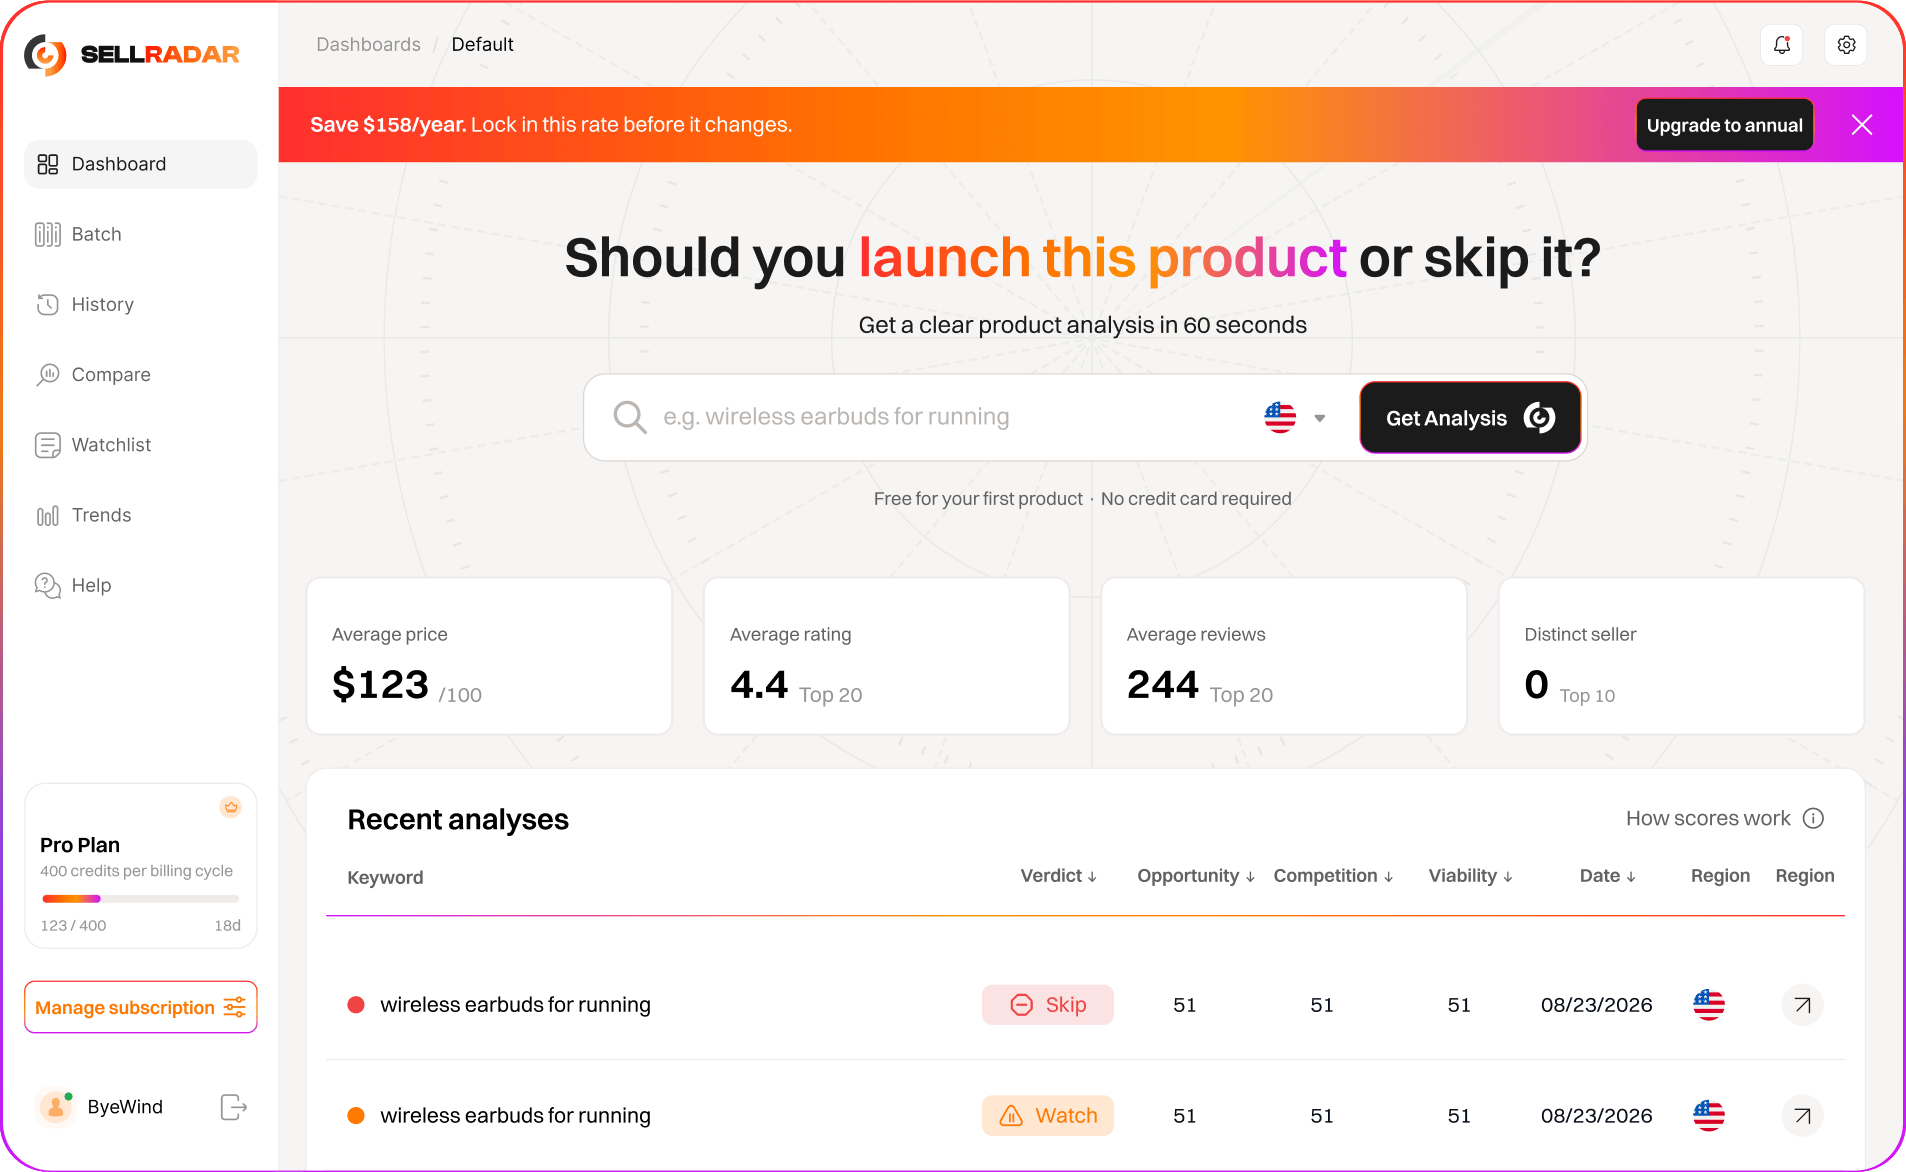Viewport: 1906px width, 1172px height.
Task: Click the Average reviews card
Action: pyautogui.click(x=1284, y=656)
